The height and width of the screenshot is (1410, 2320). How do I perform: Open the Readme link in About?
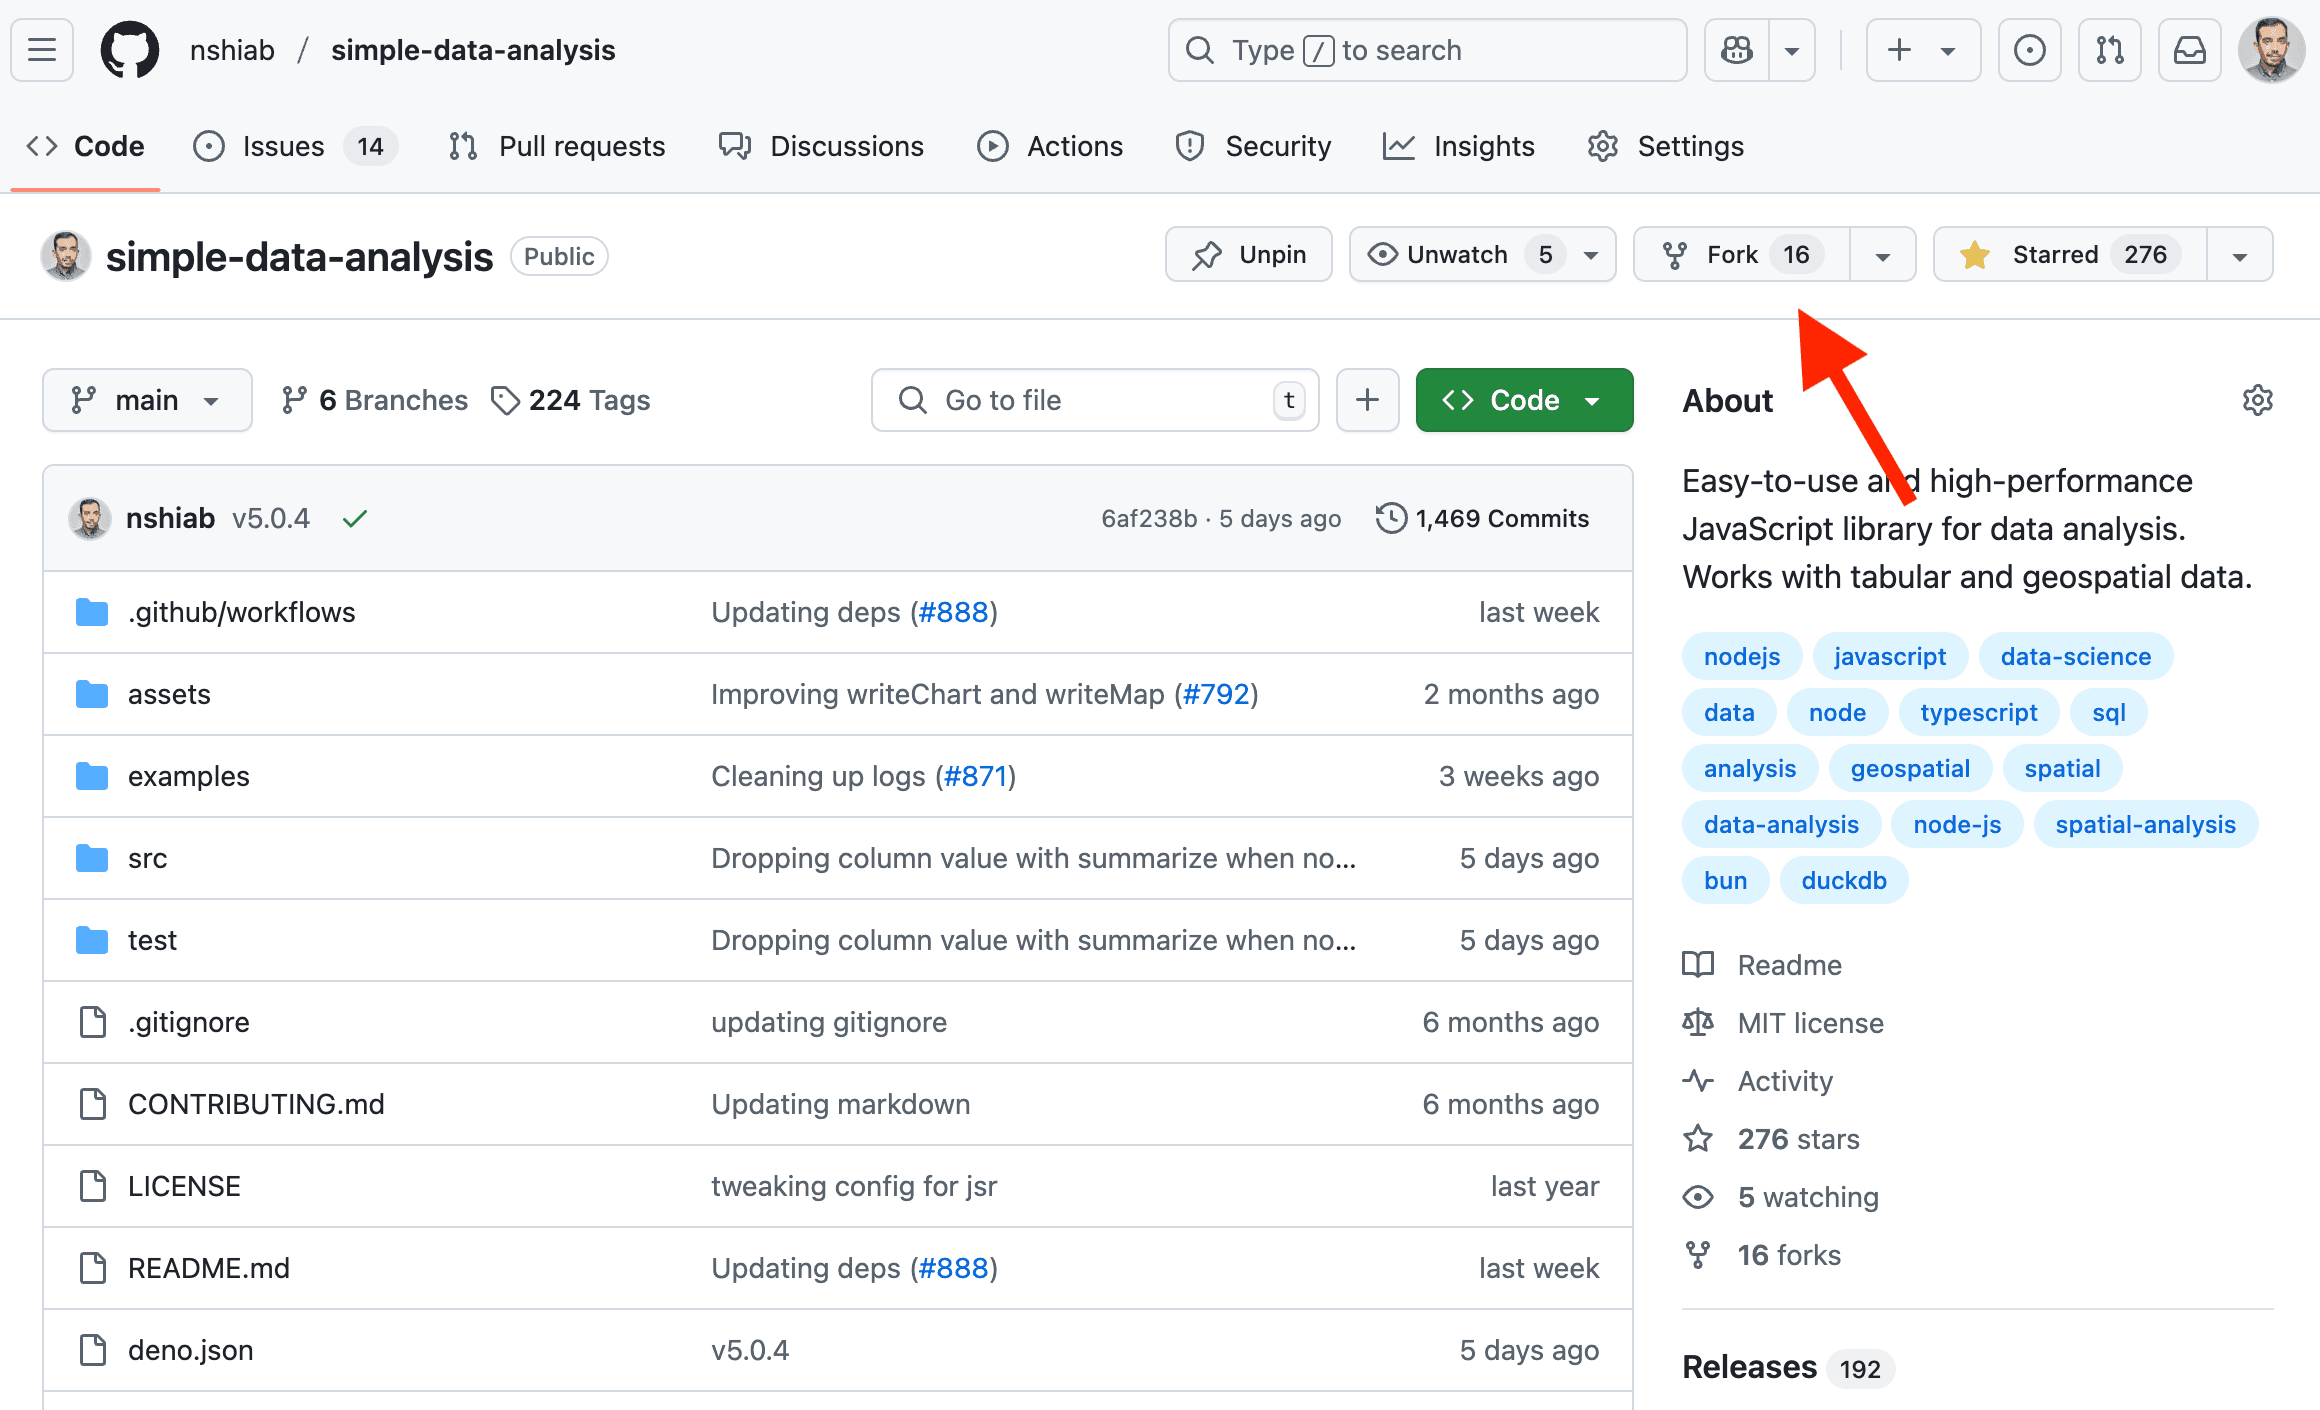pyautogui.click(x=1762, y=965)
